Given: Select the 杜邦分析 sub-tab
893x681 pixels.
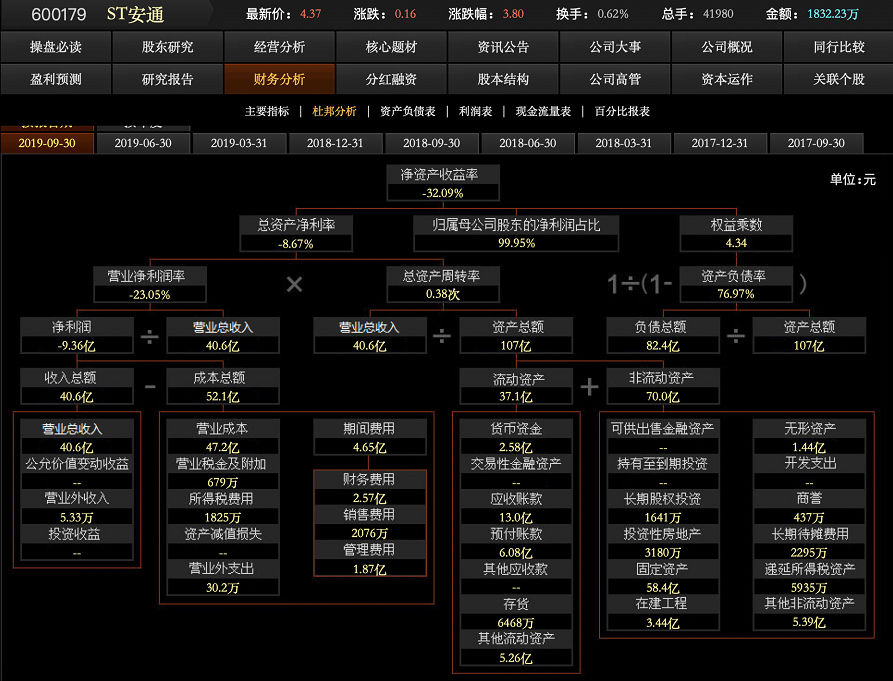Looking at the screenshot, I should click(334, 111).
